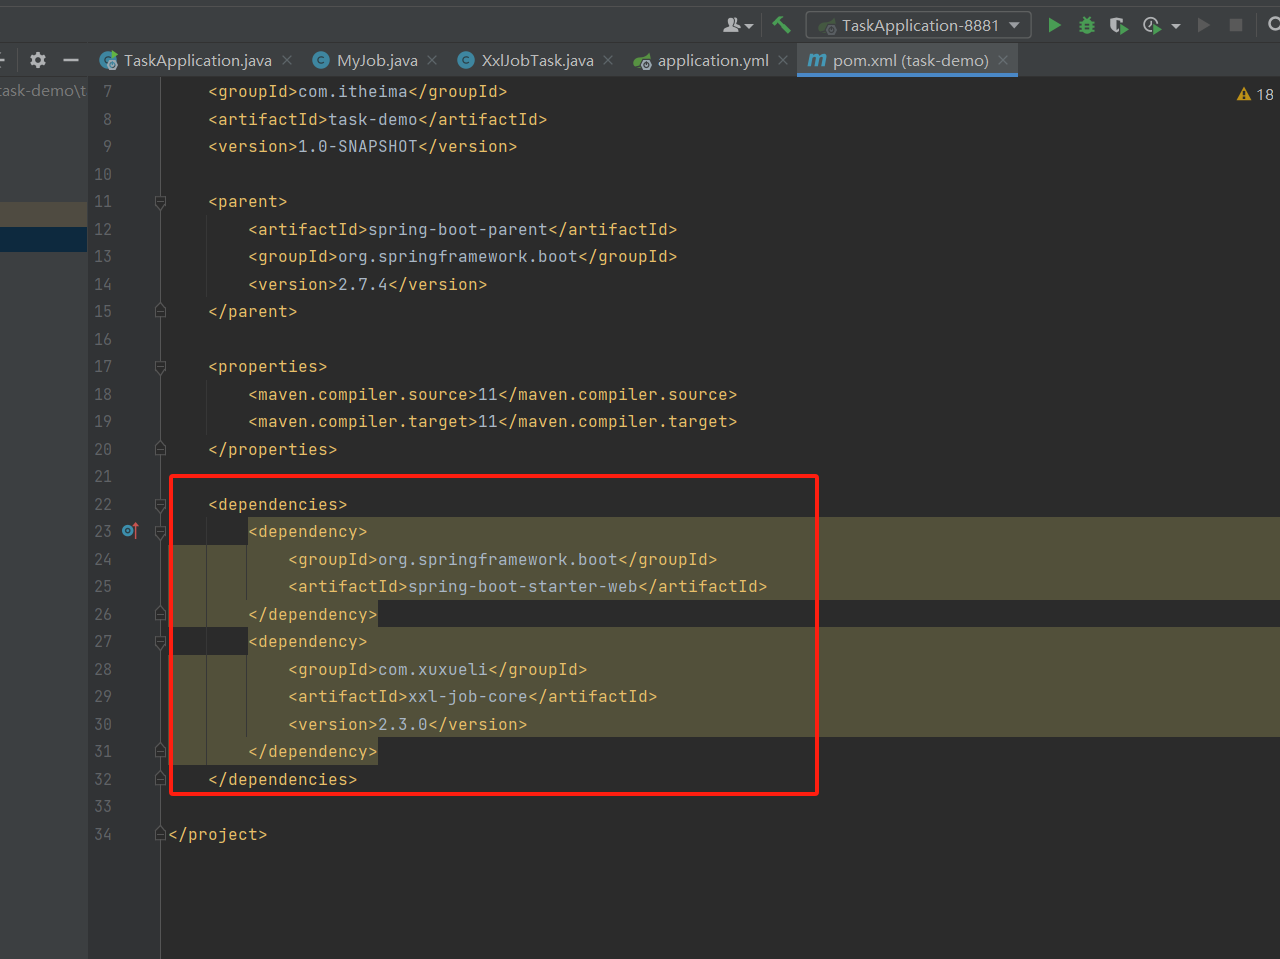Screen dimensions: 1280x959
Task: Click line number 34 in the gutter
Action: (x=103, y=834)
